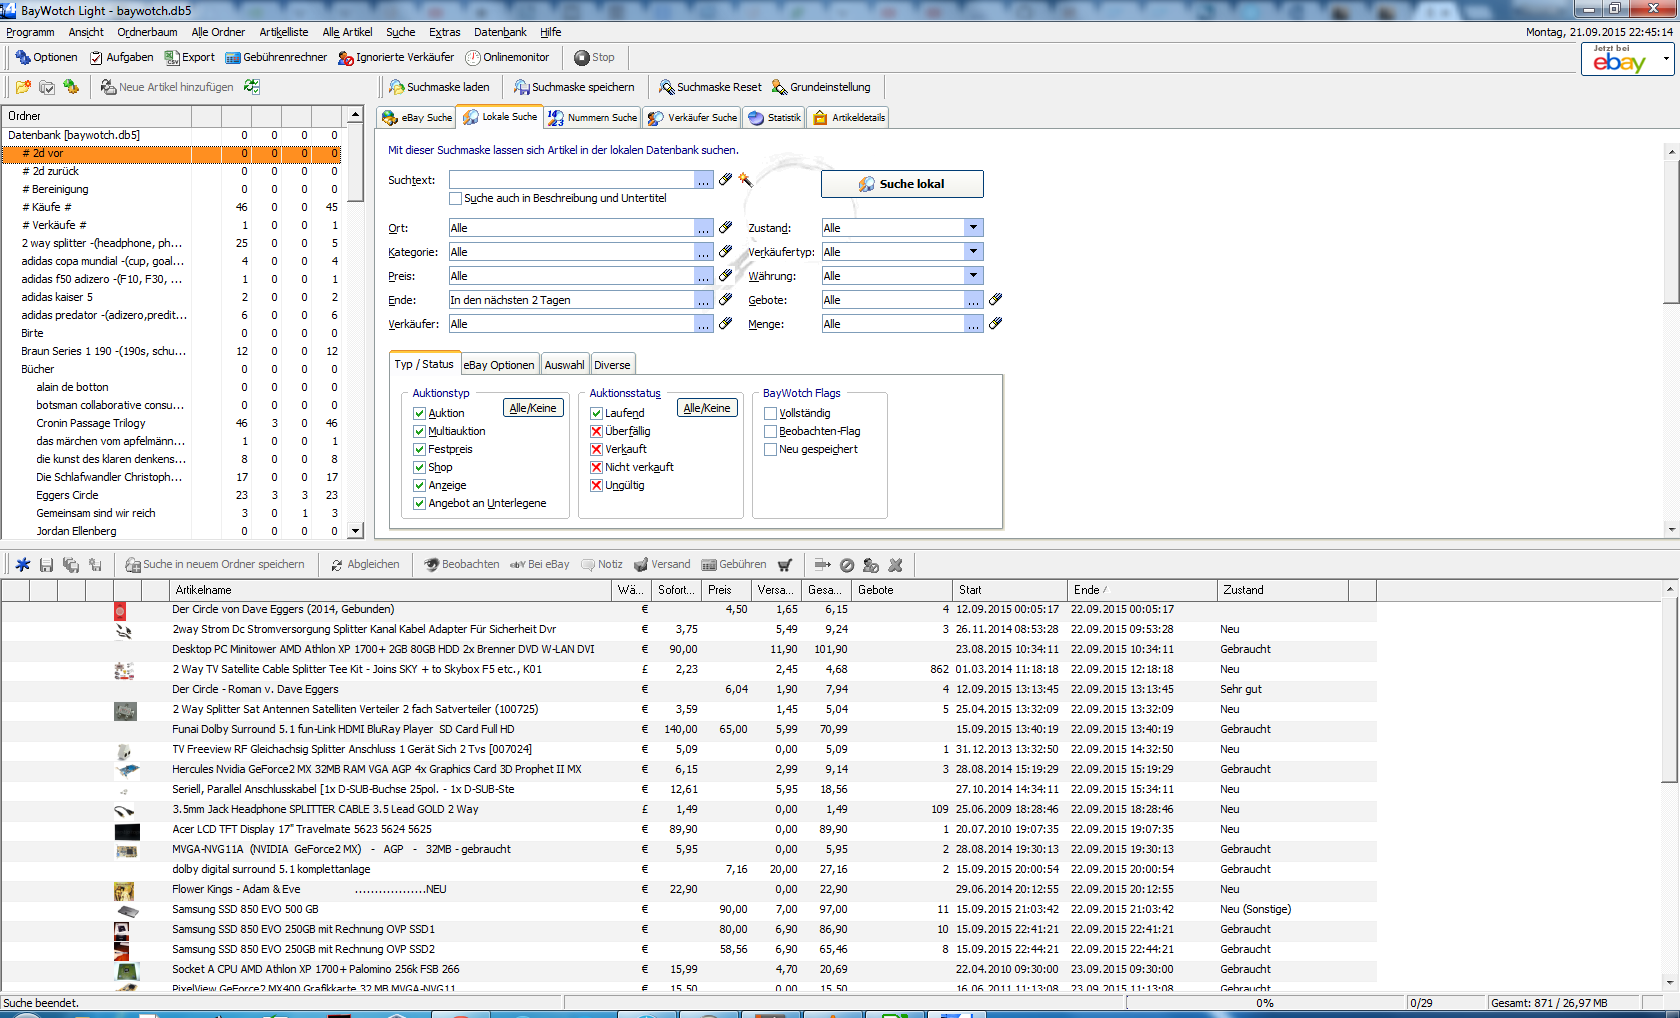Uncheck the Festpreis auction type

coord(420,450)
